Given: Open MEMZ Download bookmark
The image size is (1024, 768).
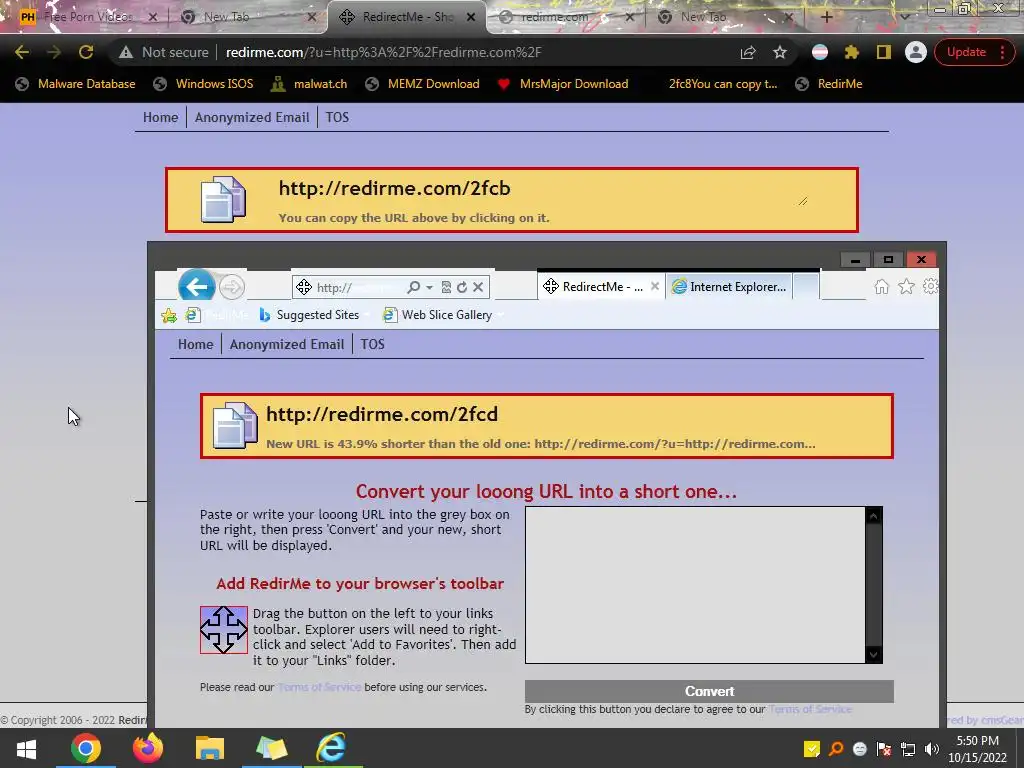Looking at the screenshot, I should [x=422, y=84].
